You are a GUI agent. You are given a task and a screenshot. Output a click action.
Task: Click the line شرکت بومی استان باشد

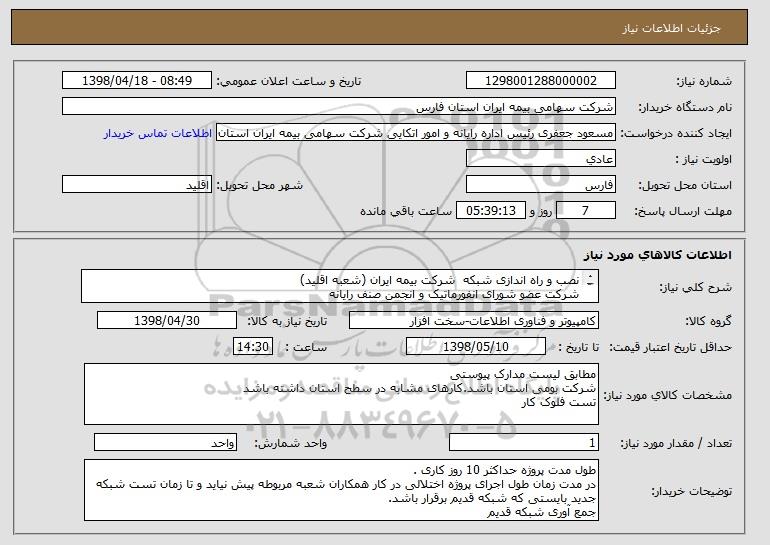coord(419,388)
